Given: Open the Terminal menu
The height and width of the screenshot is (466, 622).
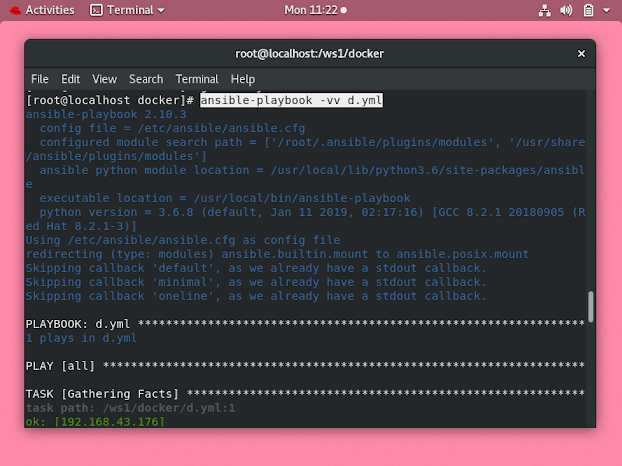Looking at the screenshot, I should pyautogui.click(x=197, y=79).
